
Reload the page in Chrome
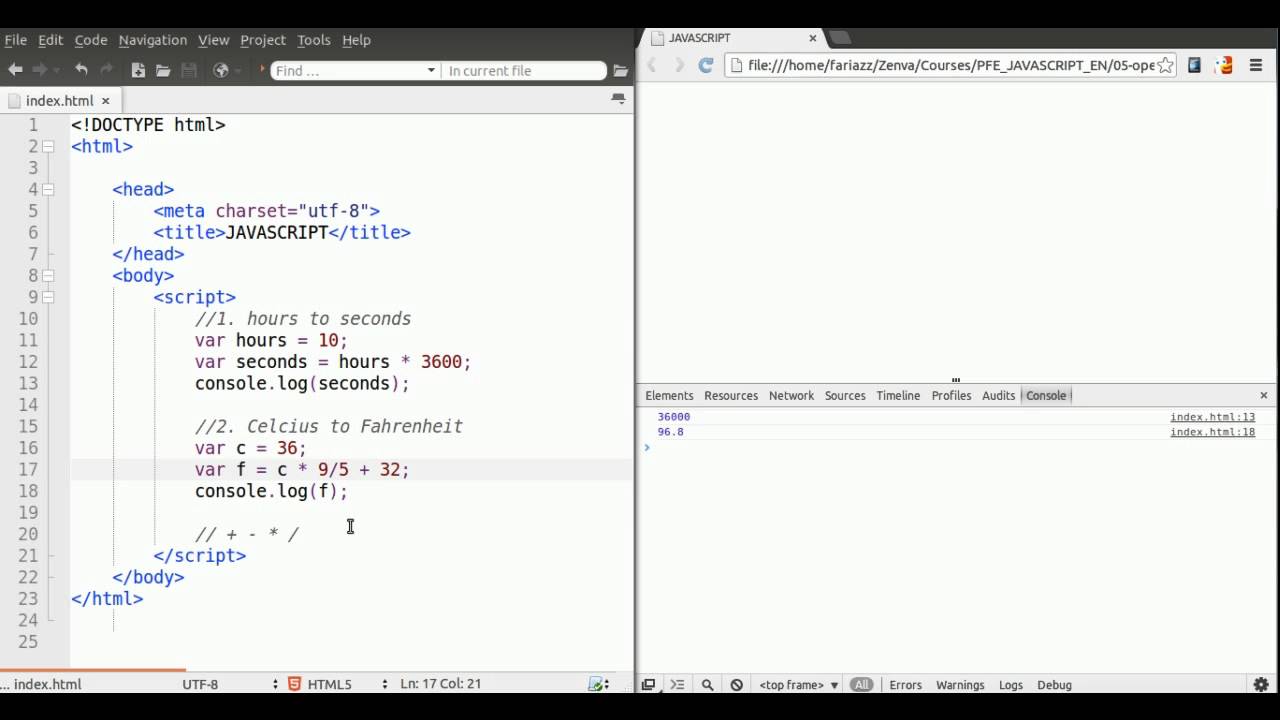tap(705, 65)
